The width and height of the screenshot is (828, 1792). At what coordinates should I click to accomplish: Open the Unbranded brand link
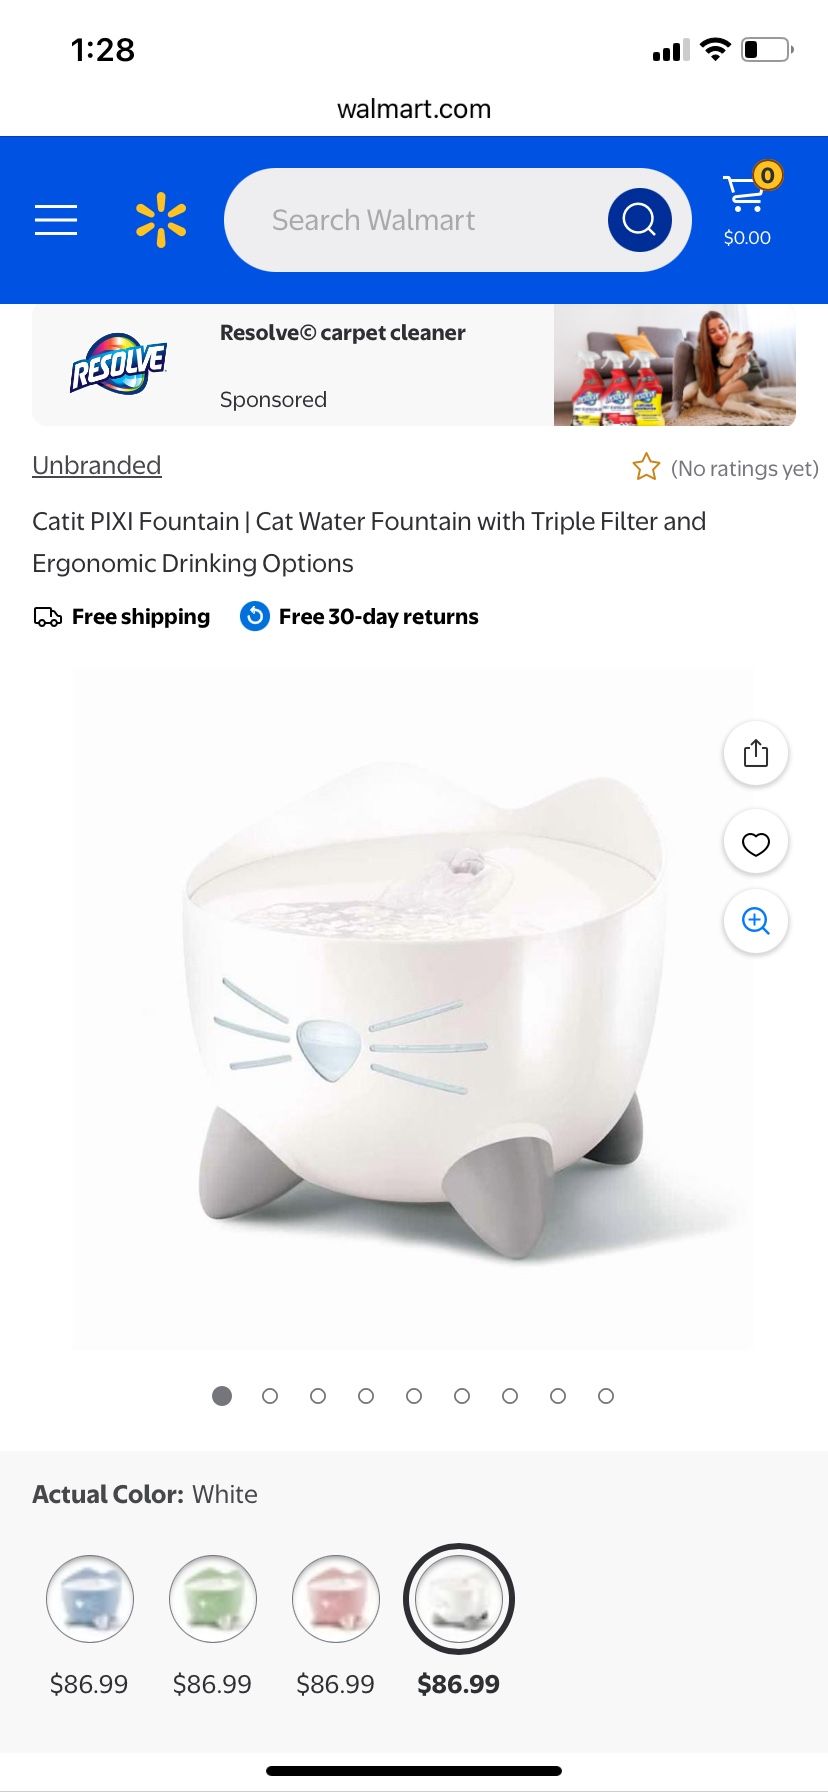97,465
